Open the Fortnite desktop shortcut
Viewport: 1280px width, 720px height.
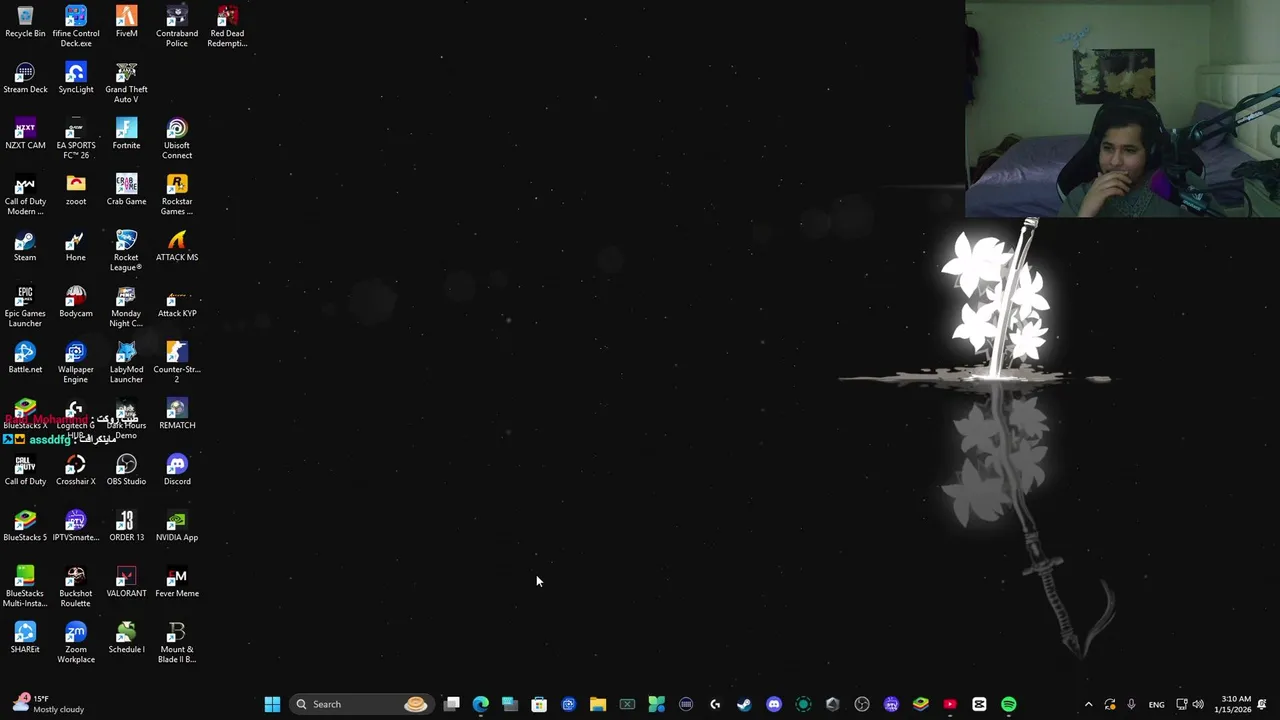126,134
